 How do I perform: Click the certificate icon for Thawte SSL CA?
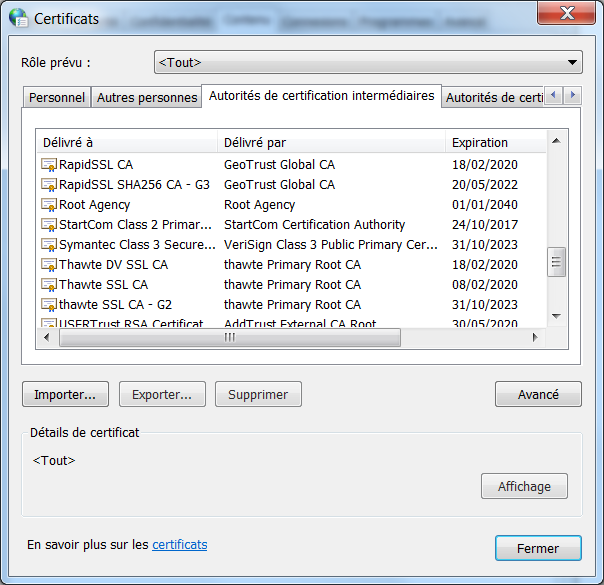coord(49,285)
